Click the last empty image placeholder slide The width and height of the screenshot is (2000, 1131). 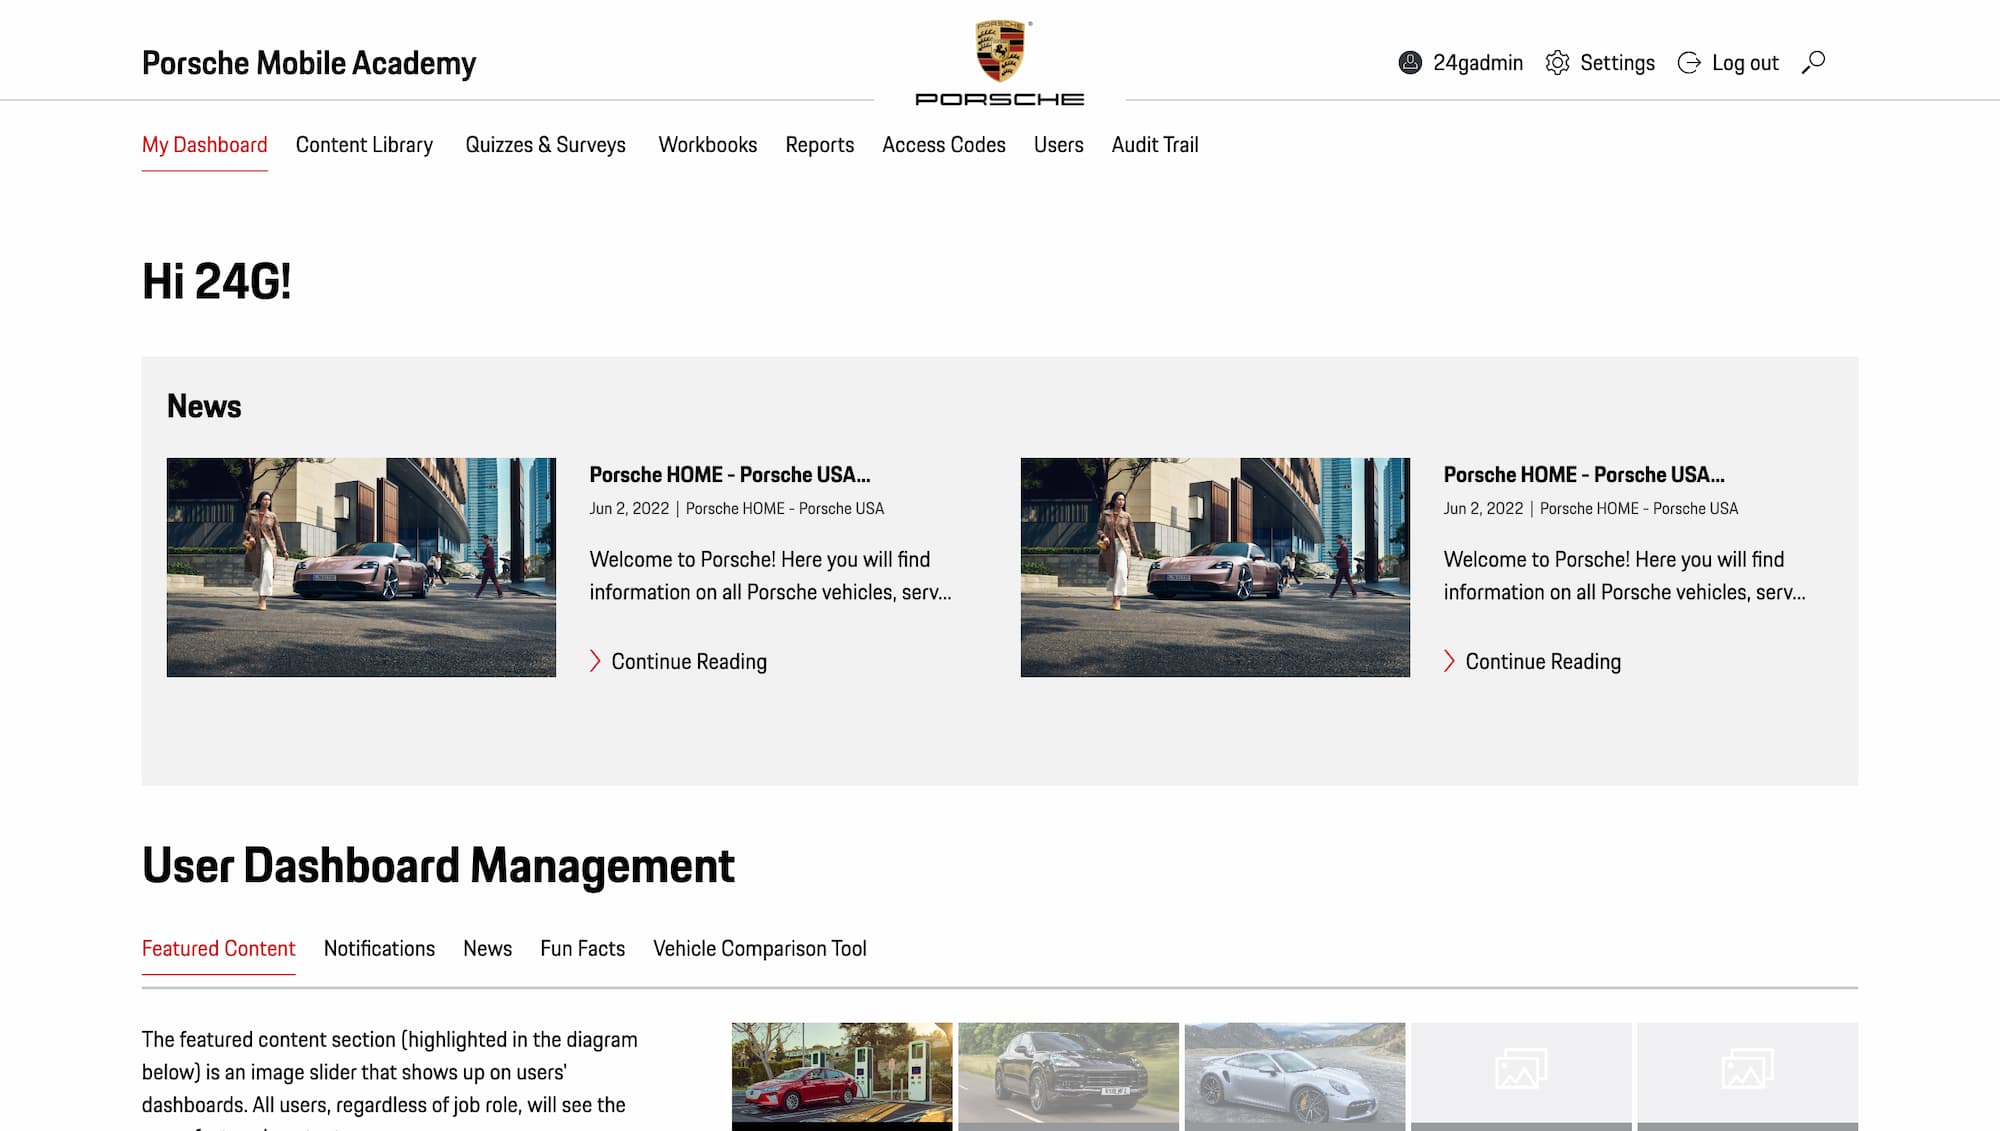(1747, 1072)
